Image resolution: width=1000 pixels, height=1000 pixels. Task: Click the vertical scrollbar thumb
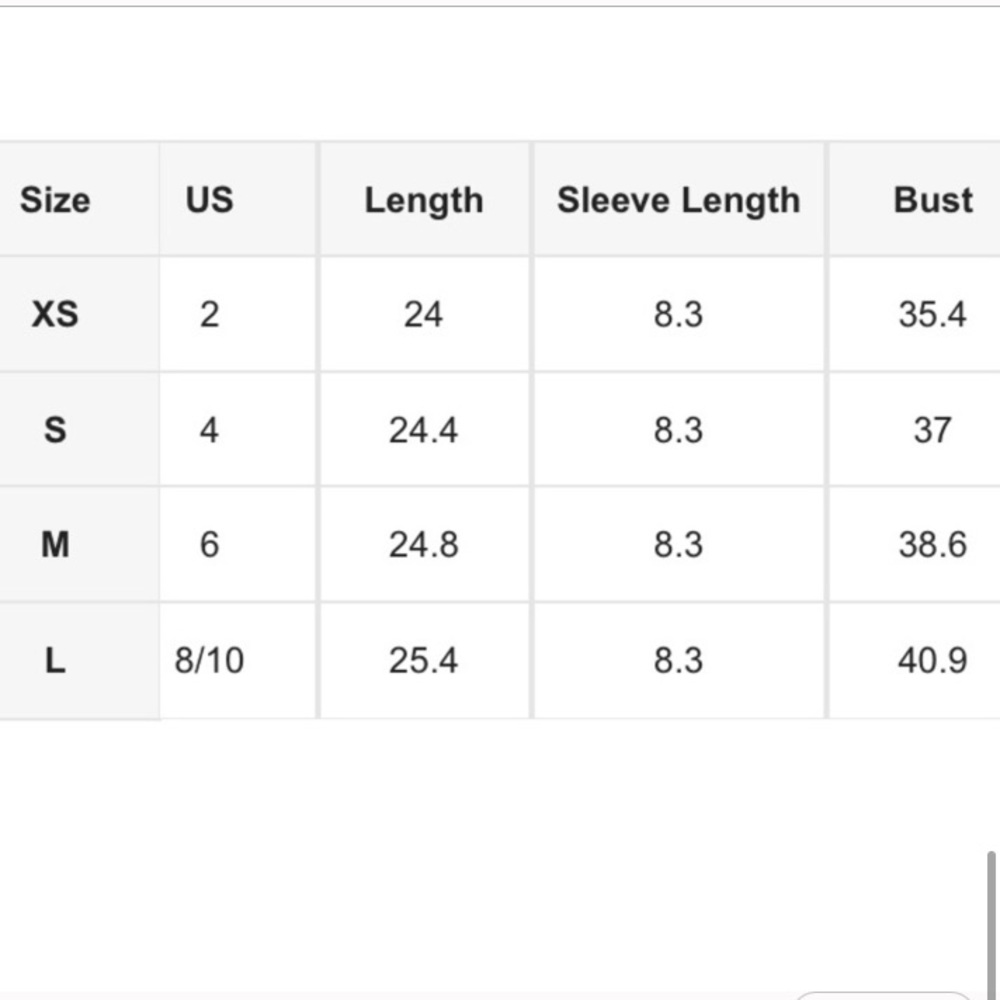(991, 925)
